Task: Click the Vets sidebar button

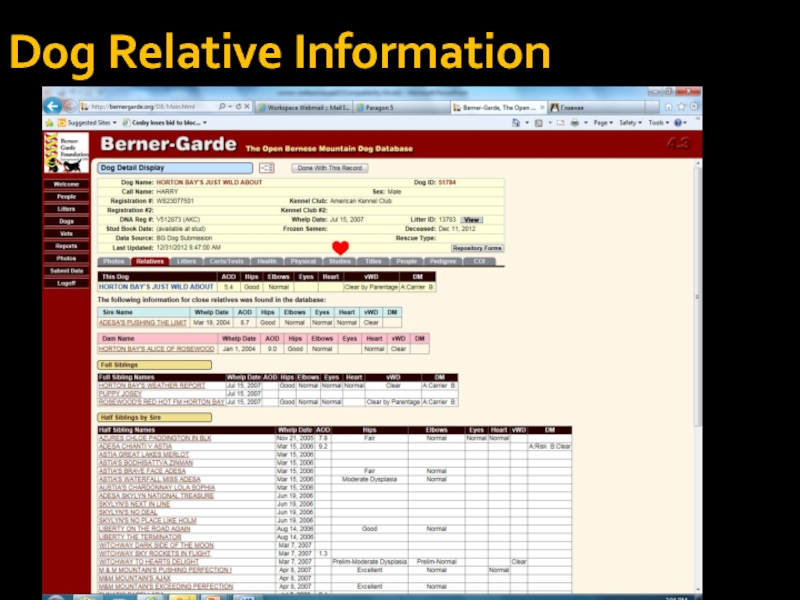Action: pos(66,234)
